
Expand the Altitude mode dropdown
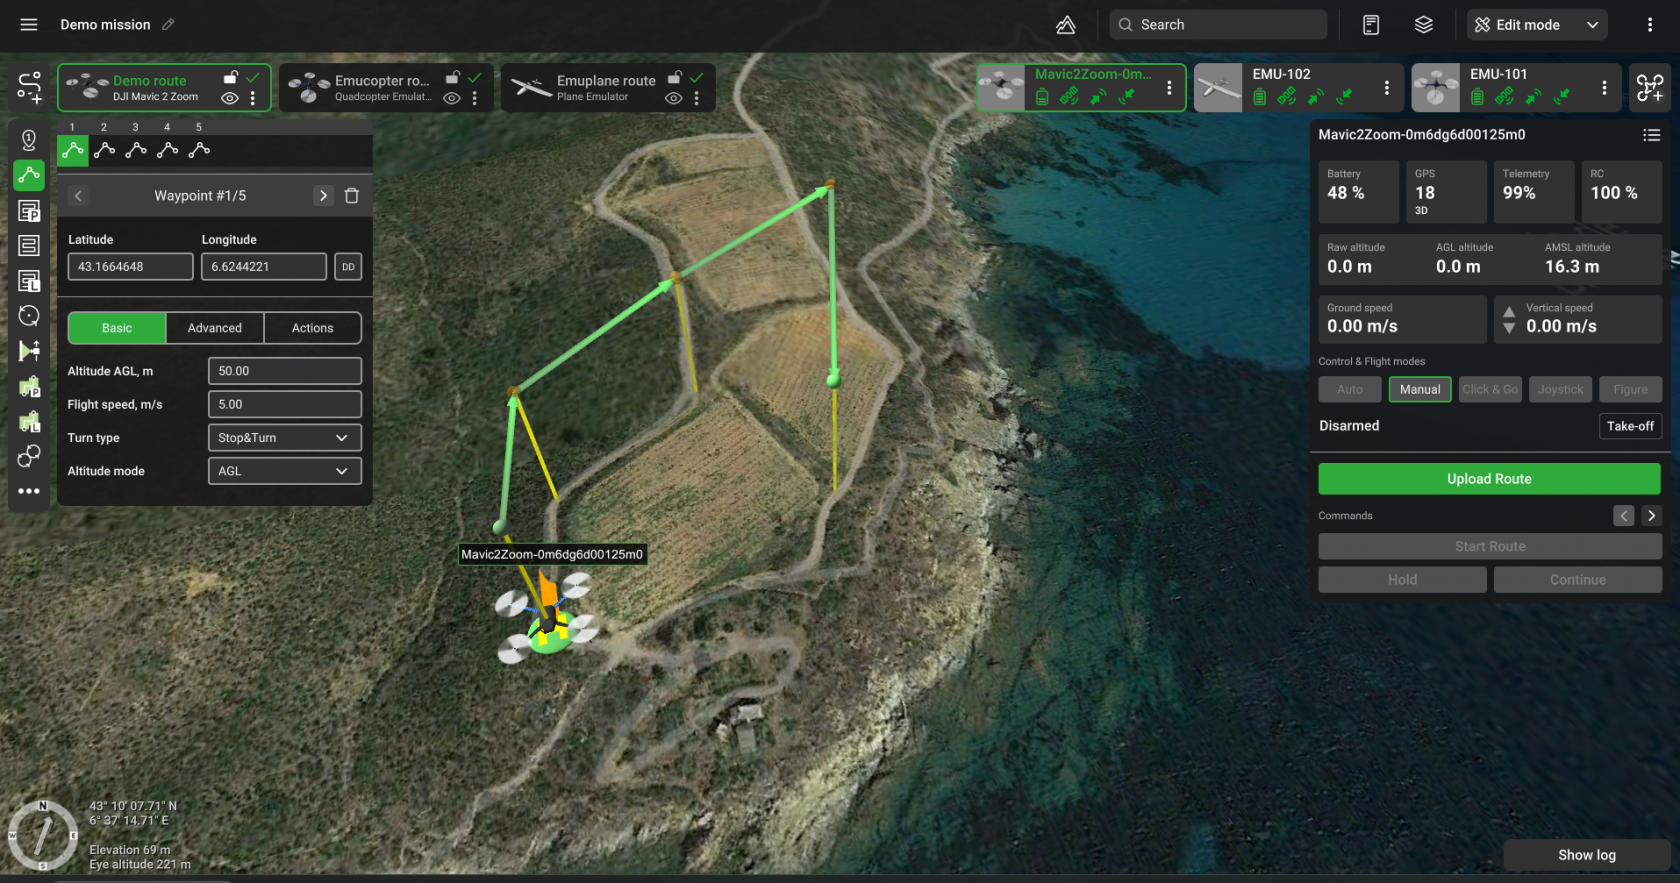284,471
